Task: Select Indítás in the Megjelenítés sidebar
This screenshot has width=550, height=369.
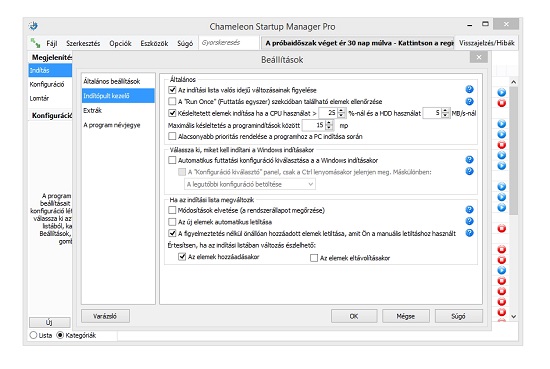Action: (x=50, y=71)
